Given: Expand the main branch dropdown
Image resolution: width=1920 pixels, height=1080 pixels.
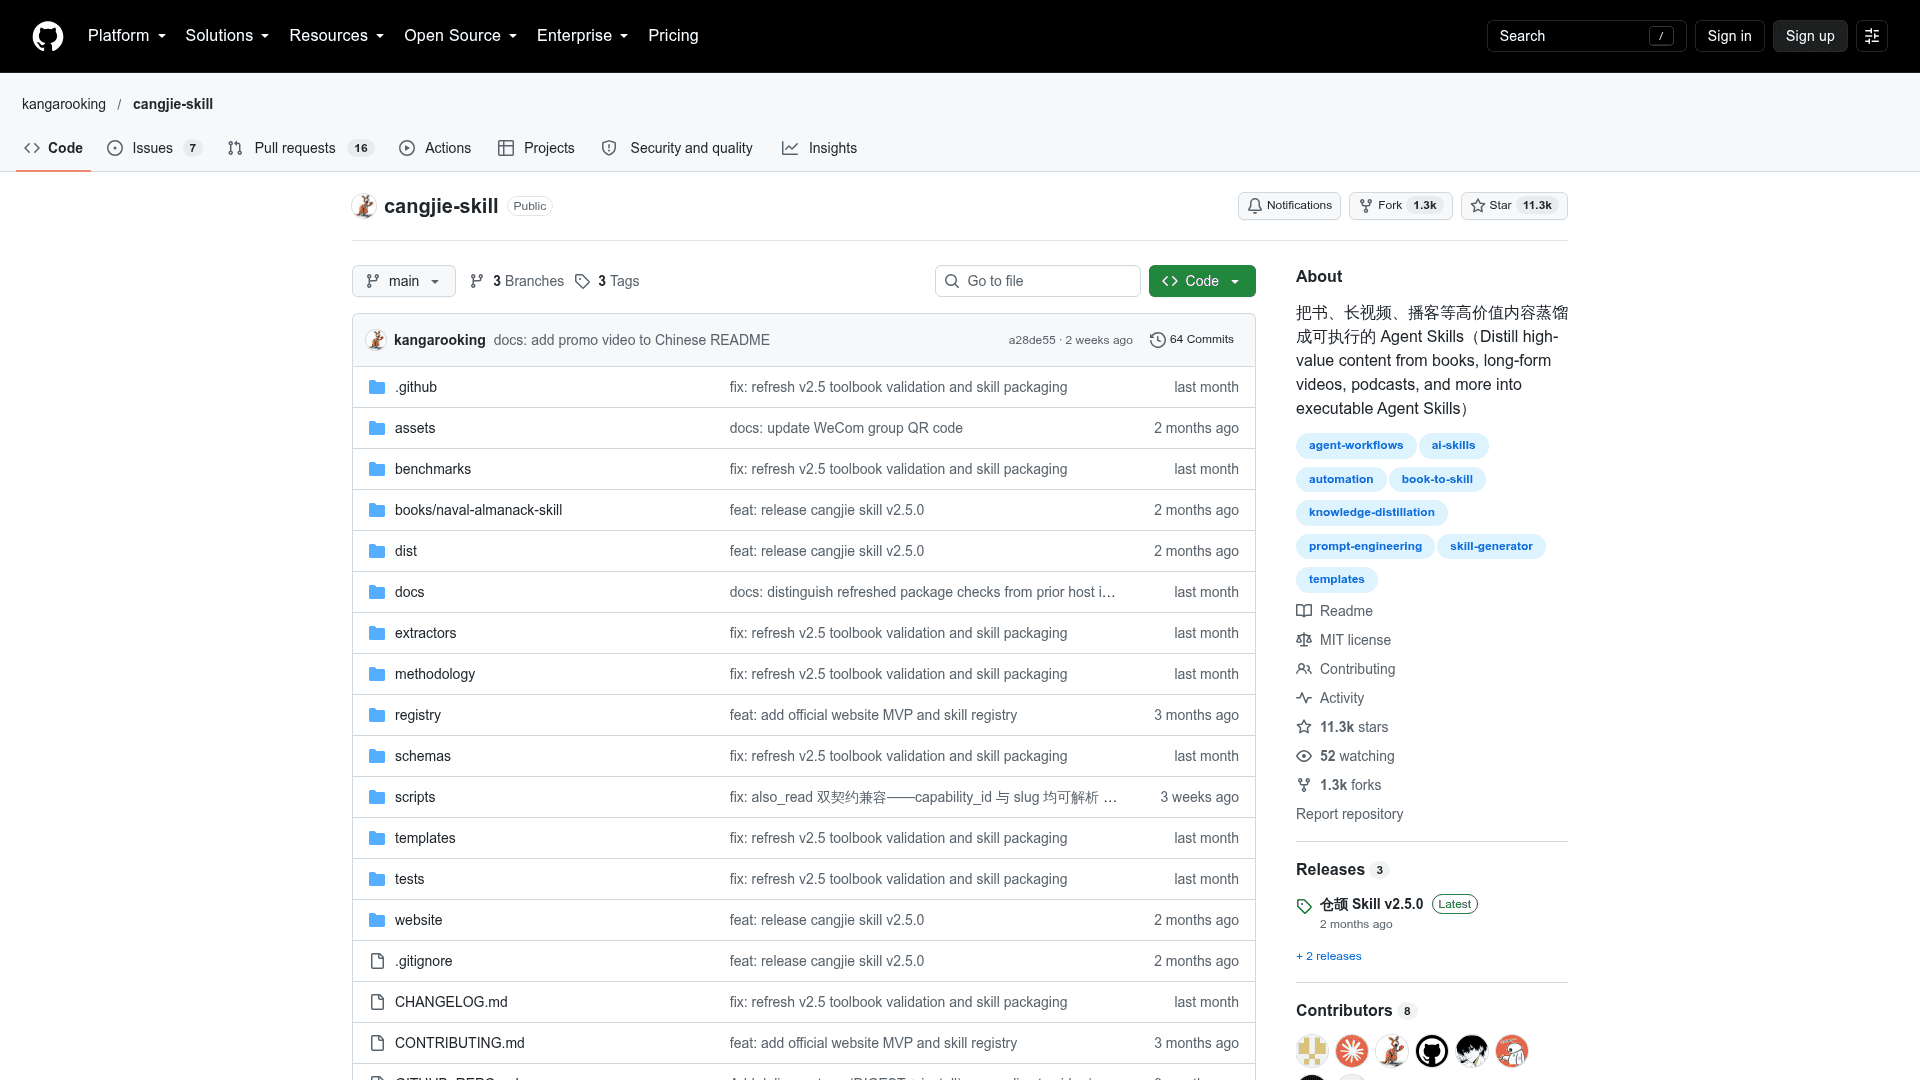Looking at the screenshot, I should (x=403, y=281).
